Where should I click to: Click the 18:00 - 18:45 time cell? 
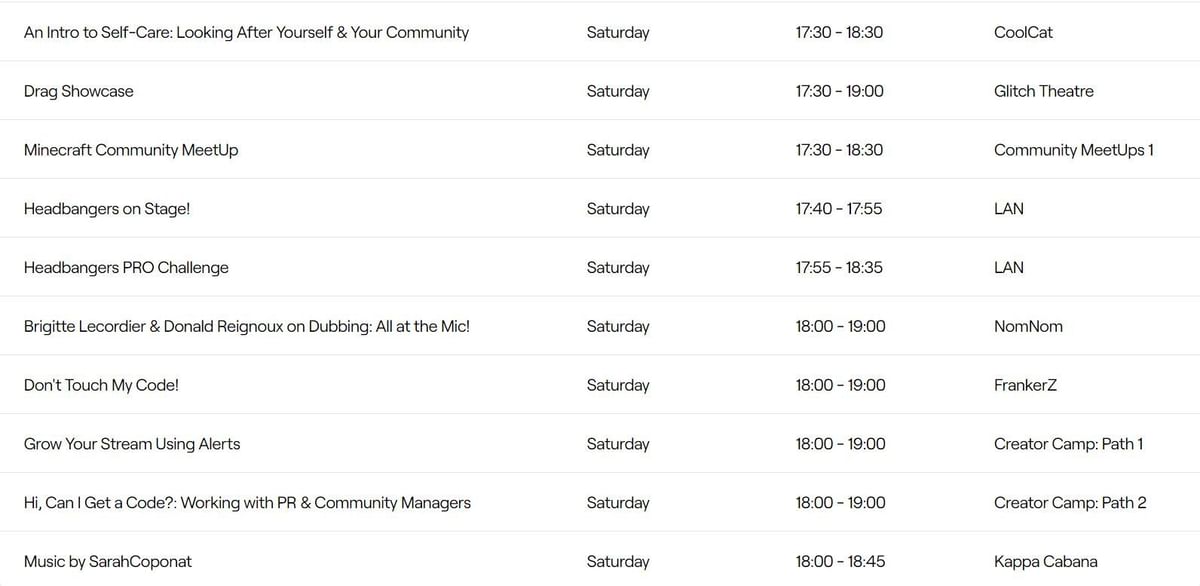click(840, 562)
